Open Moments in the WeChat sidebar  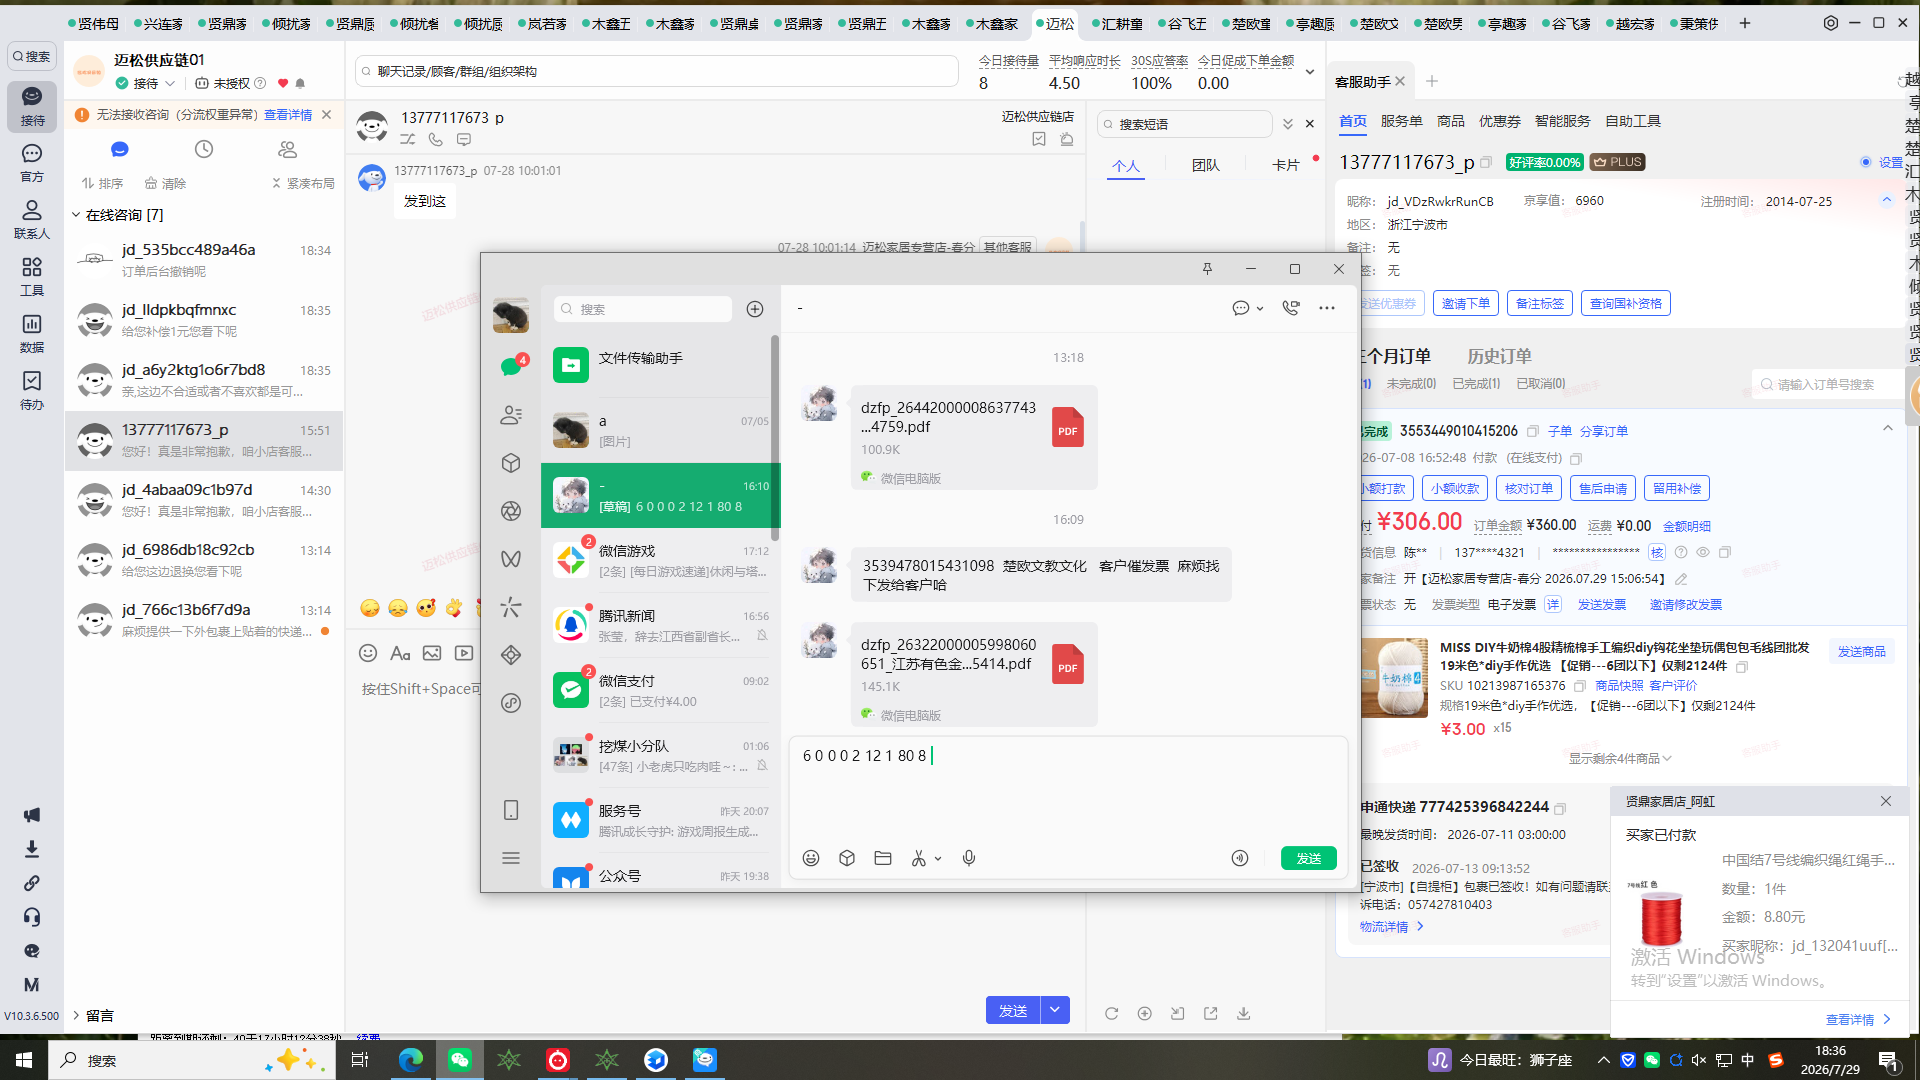coord(511,511)
